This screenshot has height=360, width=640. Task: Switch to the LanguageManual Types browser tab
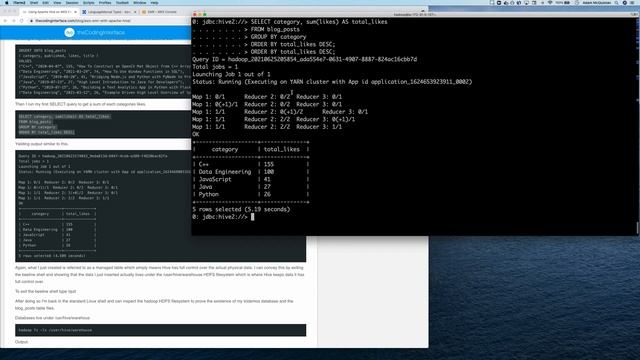pos(109,12)
